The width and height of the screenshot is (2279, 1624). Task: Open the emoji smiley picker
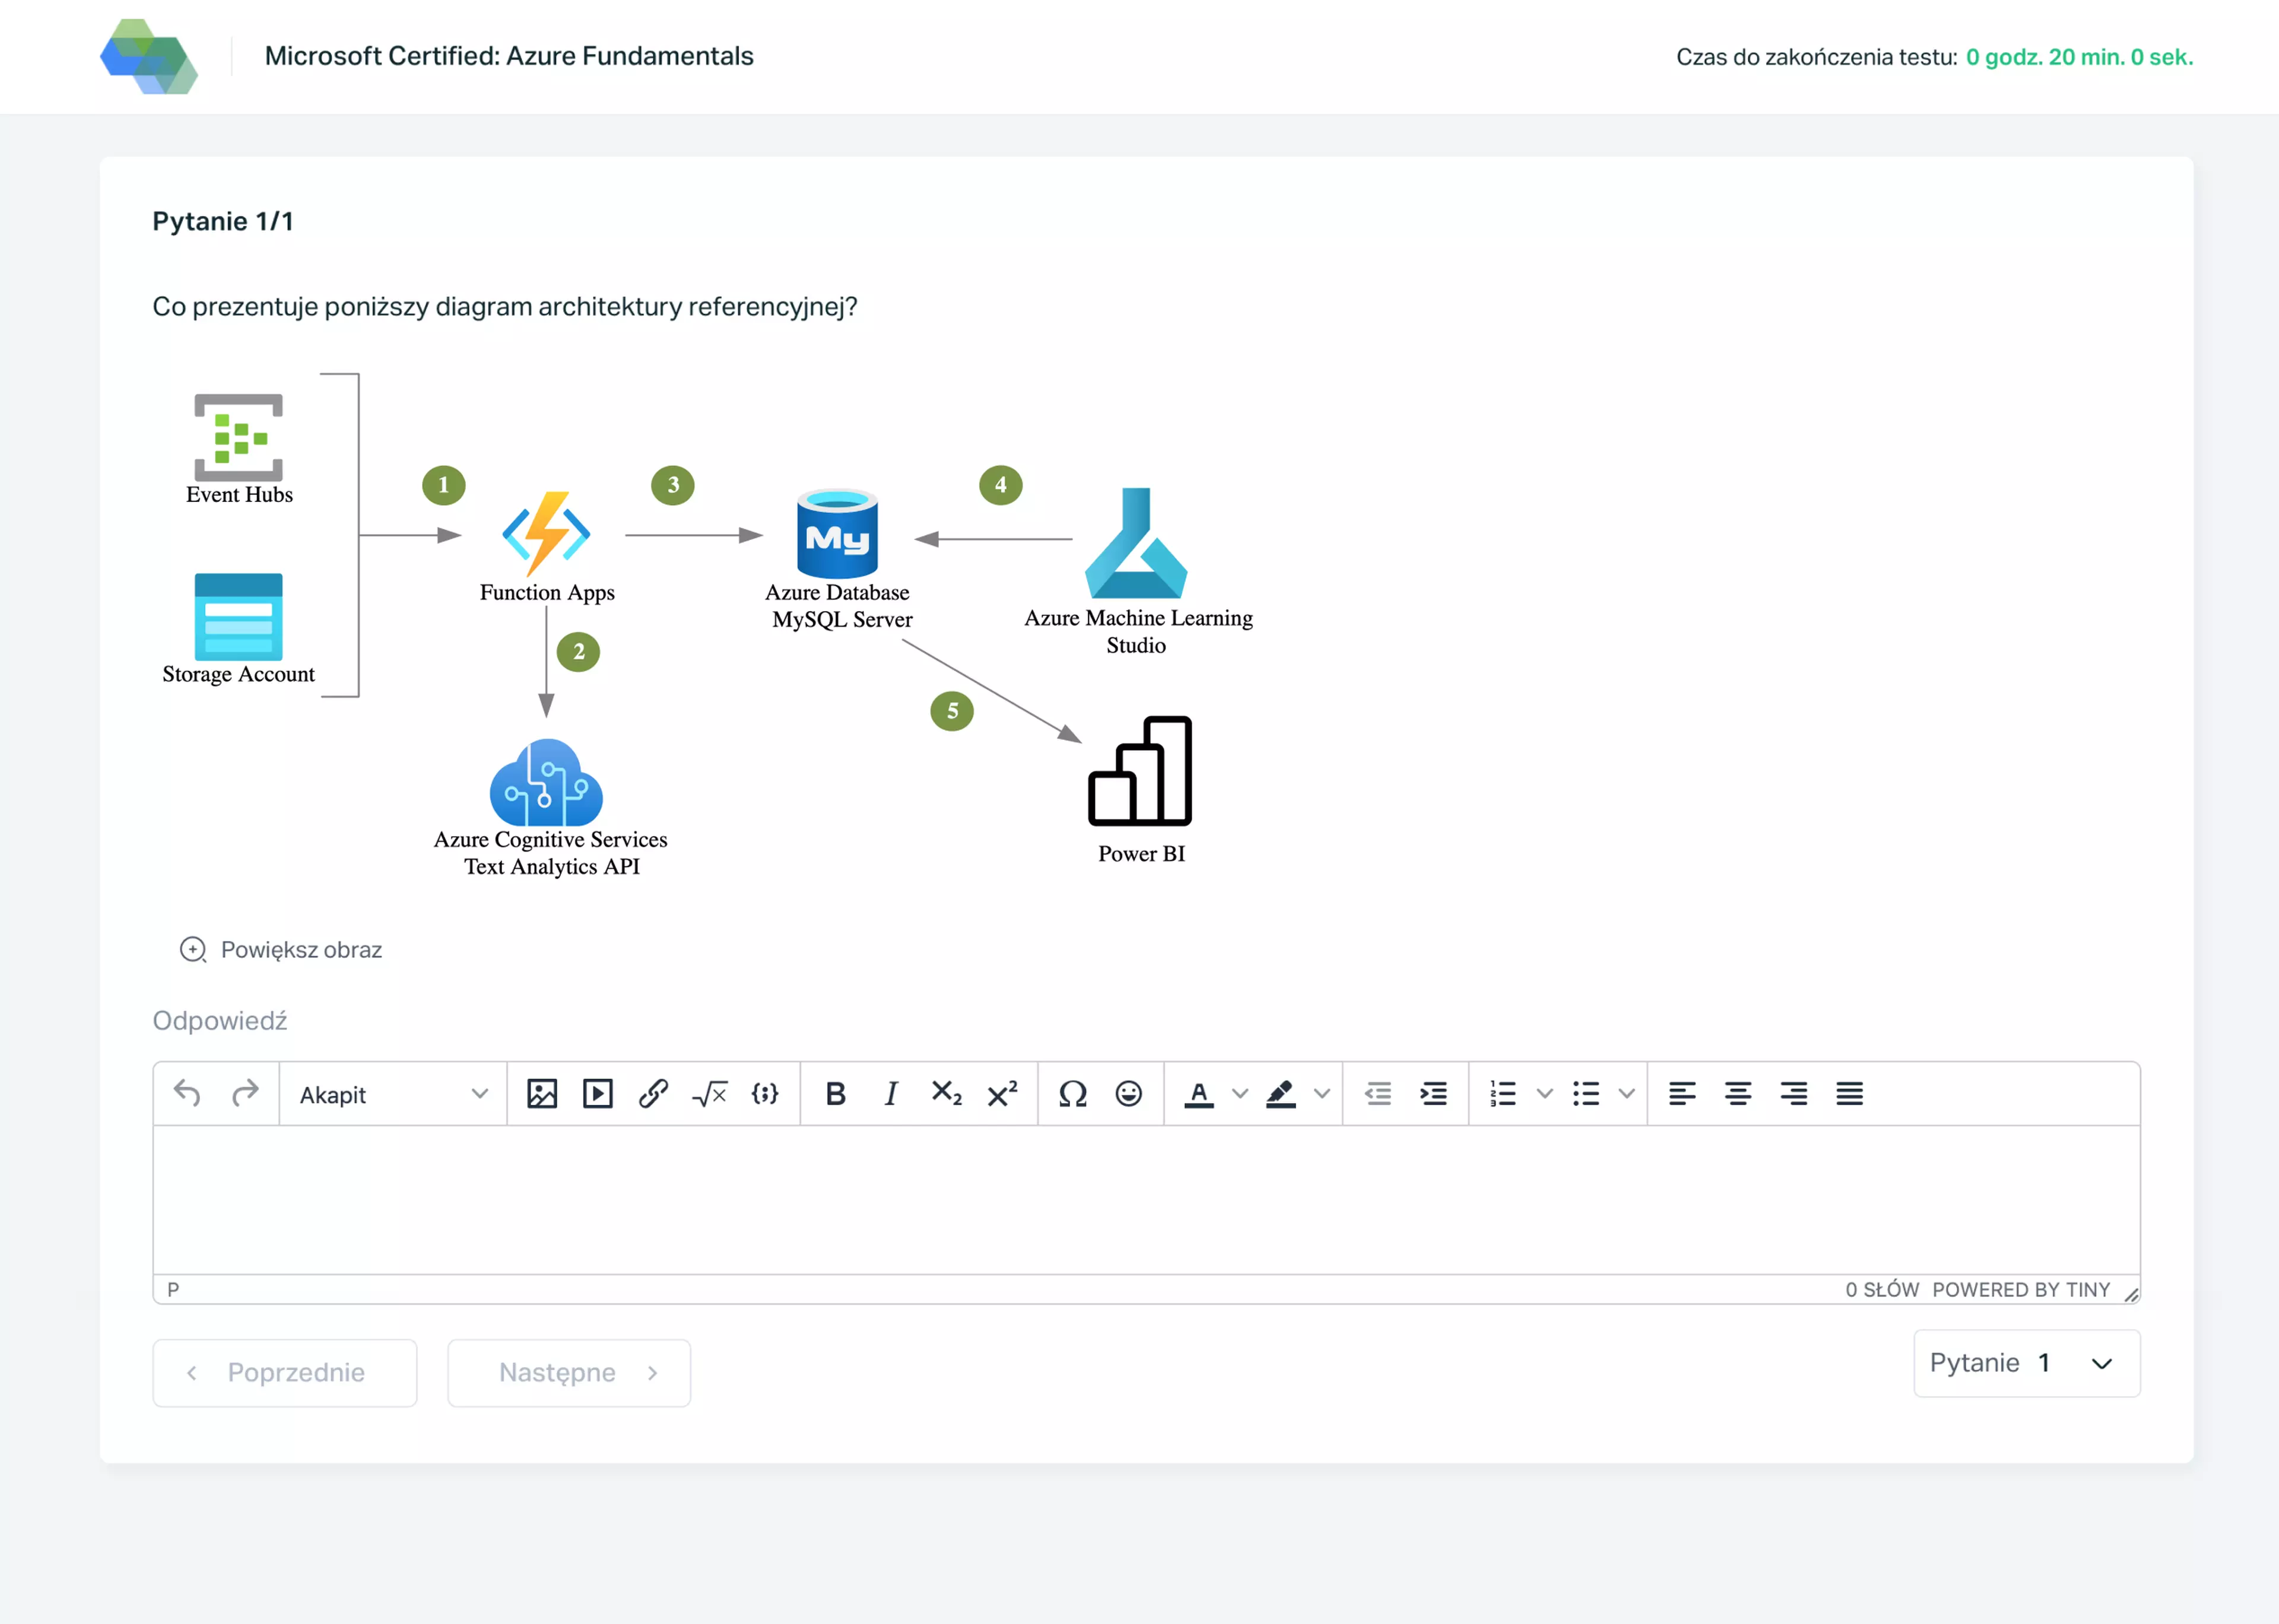(x=1129, y=1094)
